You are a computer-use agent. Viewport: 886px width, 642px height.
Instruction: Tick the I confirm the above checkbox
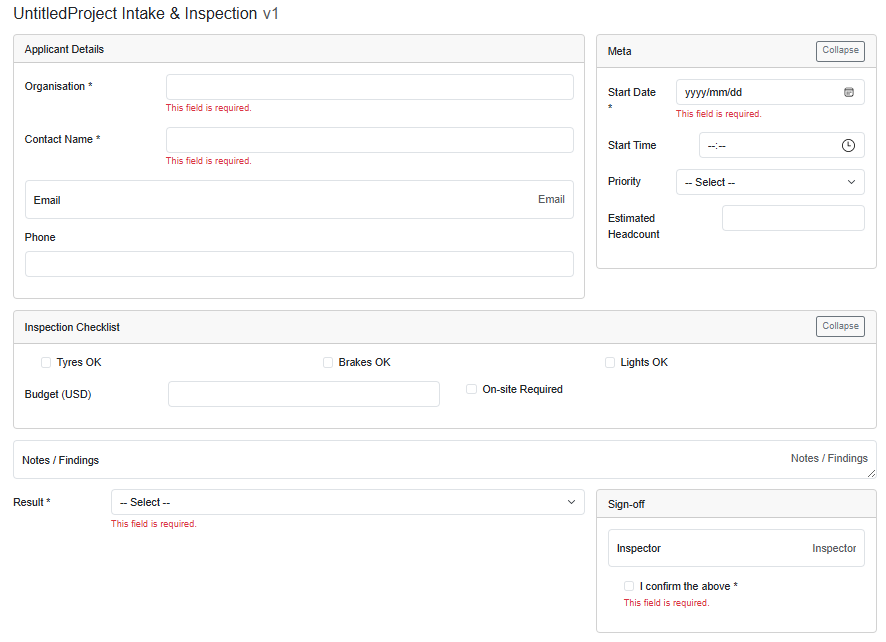[x=629, y=586]
